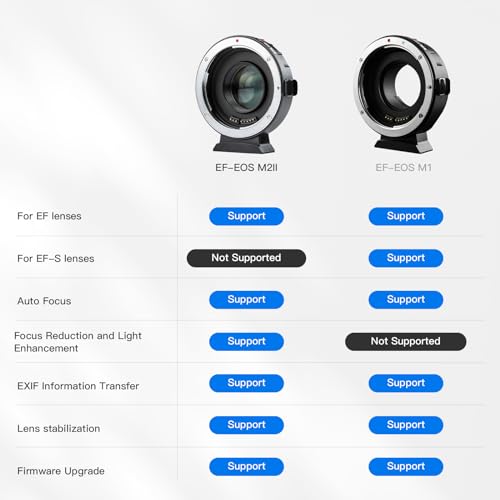Click the For EF-S lenses row label
Image resolution: width=500 pixels, height=500 pixels.
pos(55,258)
